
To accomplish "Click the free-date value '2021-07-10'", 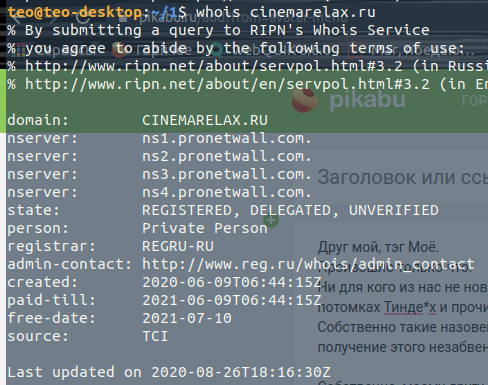I will [187, 318].
